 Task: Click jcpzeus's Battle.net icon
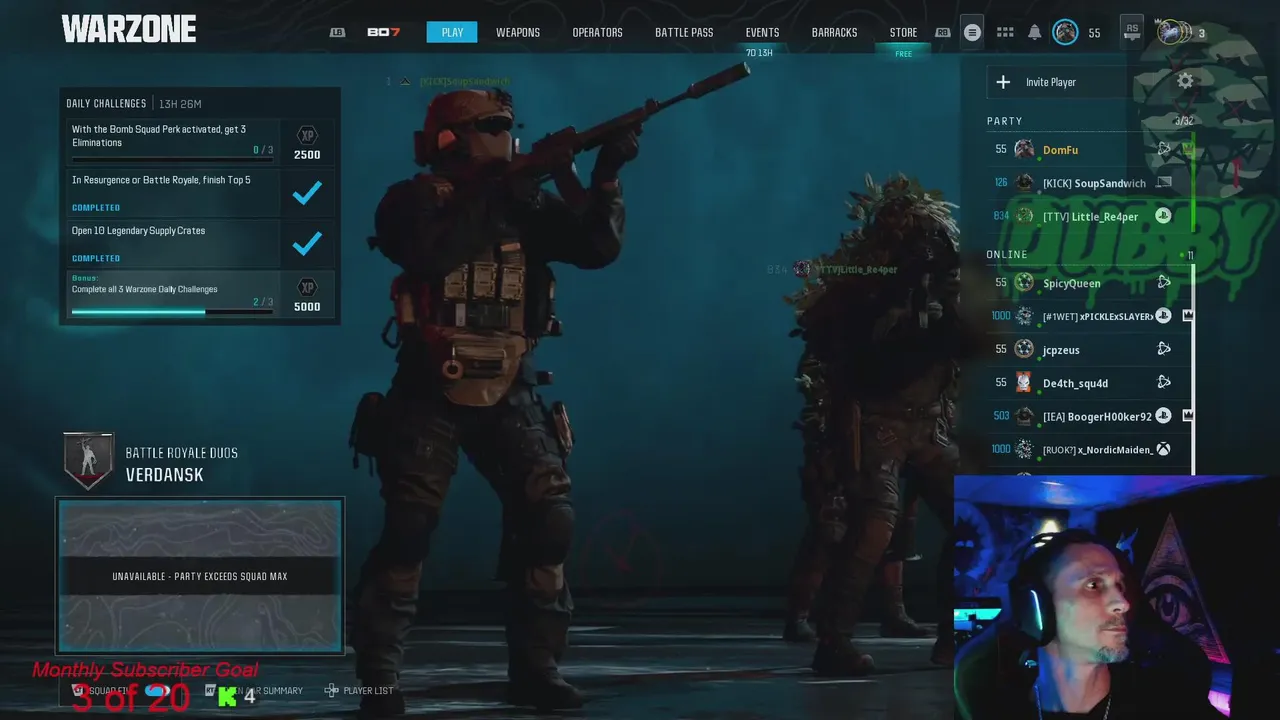[x=1164, y=349]
